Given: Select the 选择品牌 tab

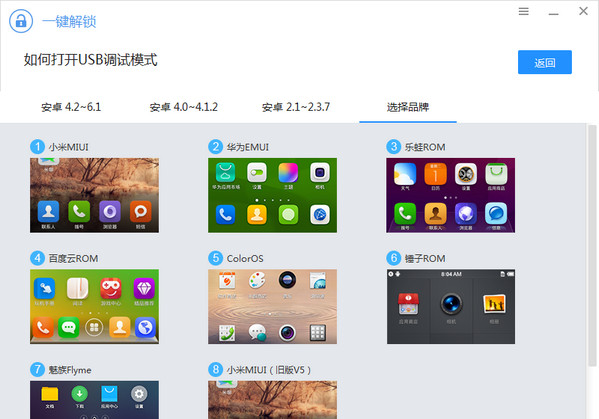Looking at the screenshot, I should (408, 107).
